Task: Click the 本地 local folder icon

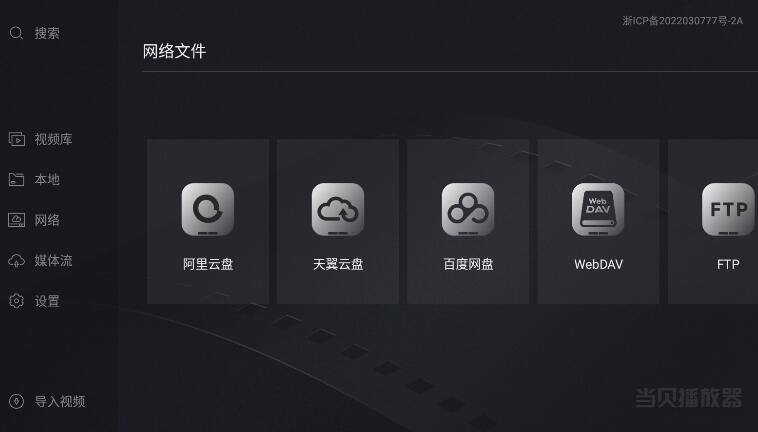Action: click(16, 180)
